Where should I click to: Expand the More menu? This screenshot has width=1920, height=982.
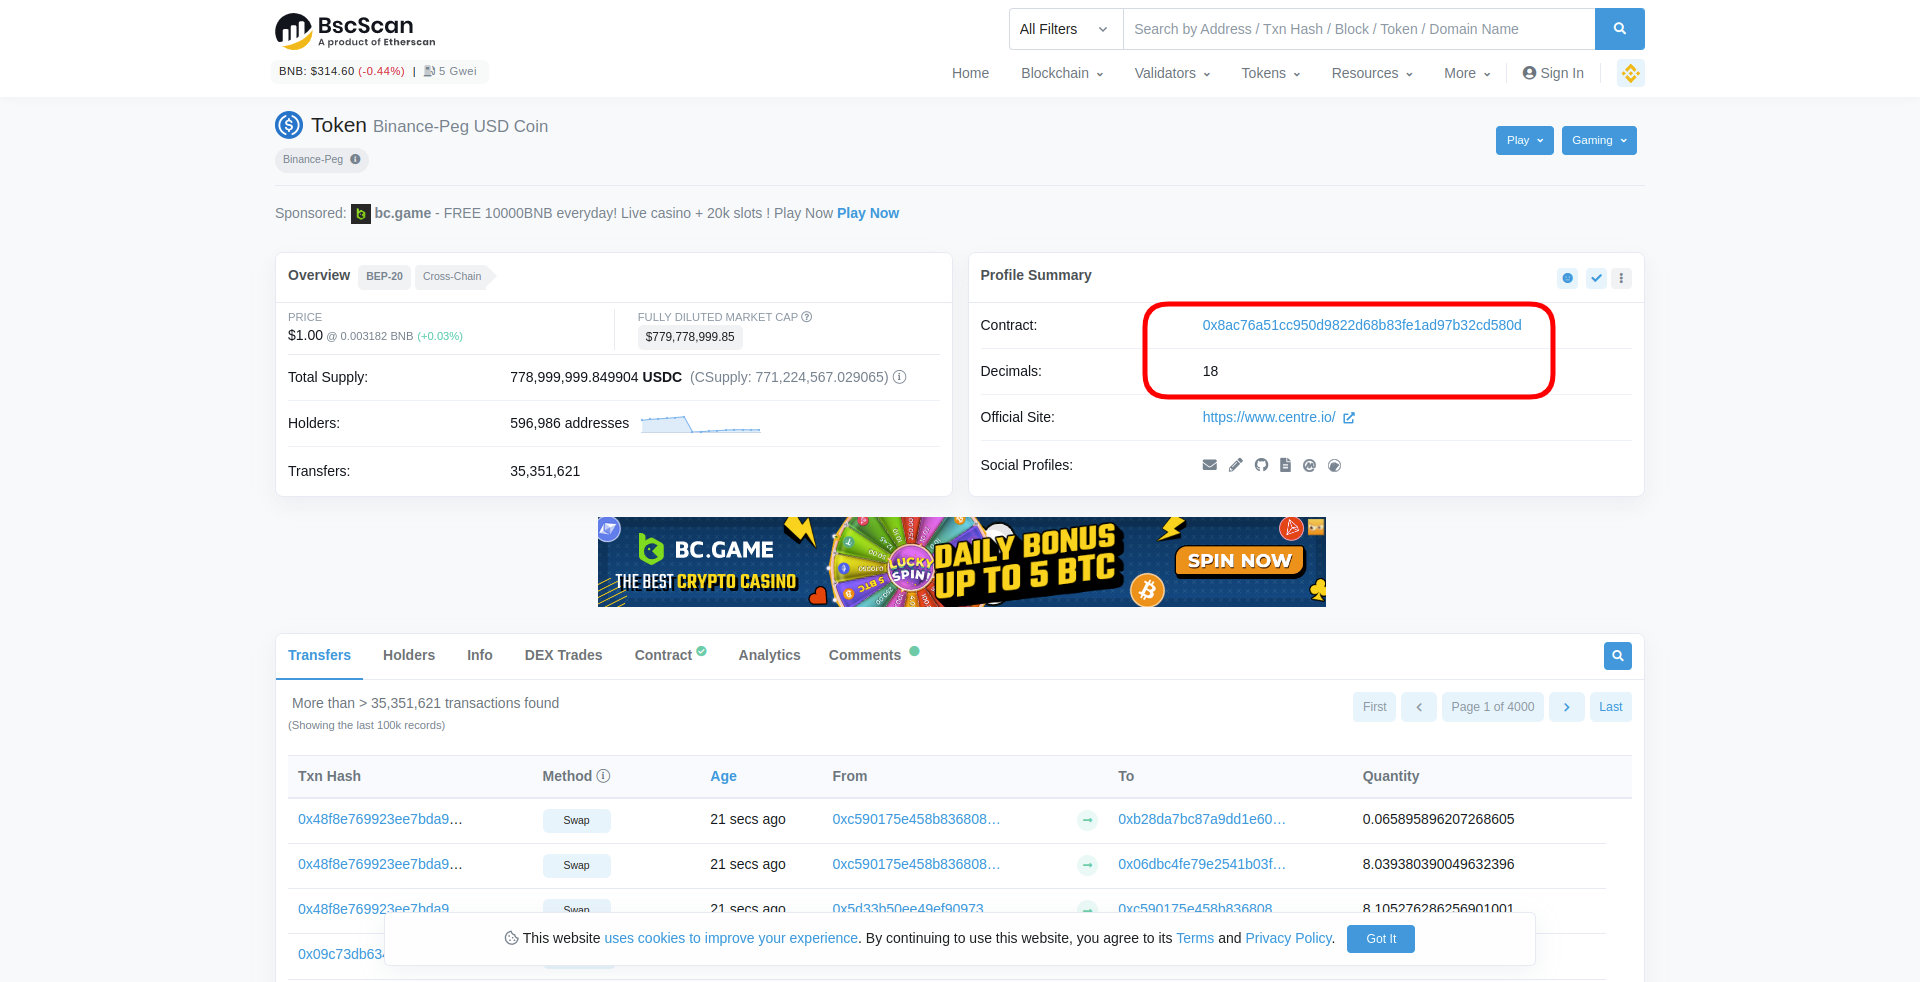(1467, 73)
